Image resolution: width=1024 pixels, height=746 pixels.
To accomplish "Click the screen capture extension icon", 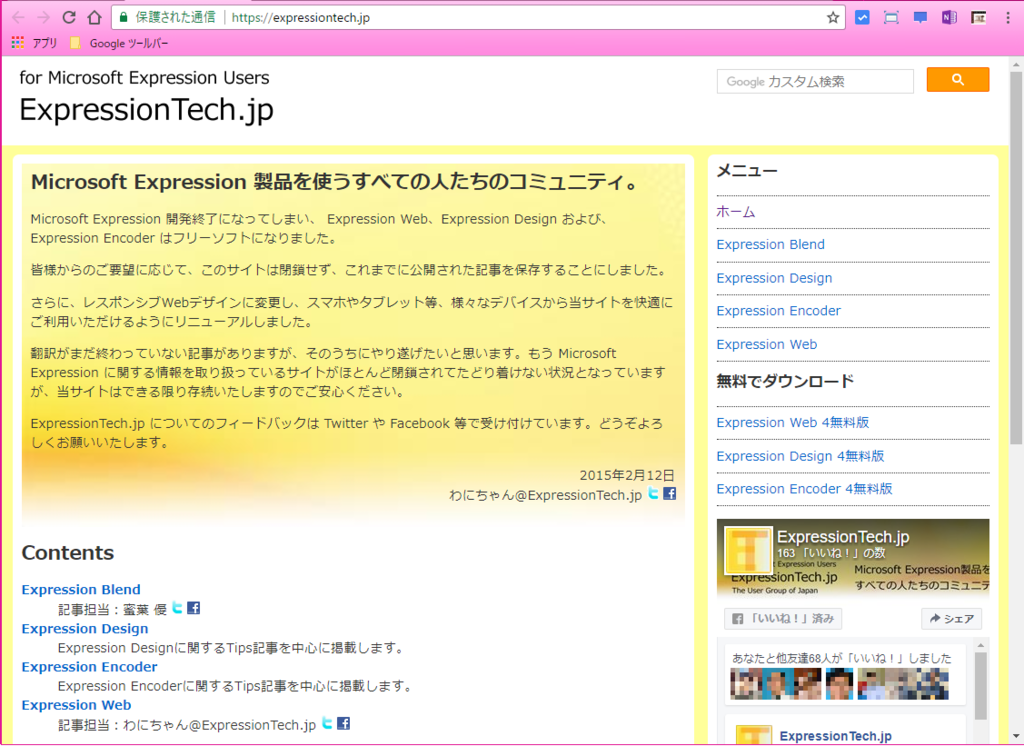I will coord(891,18).
